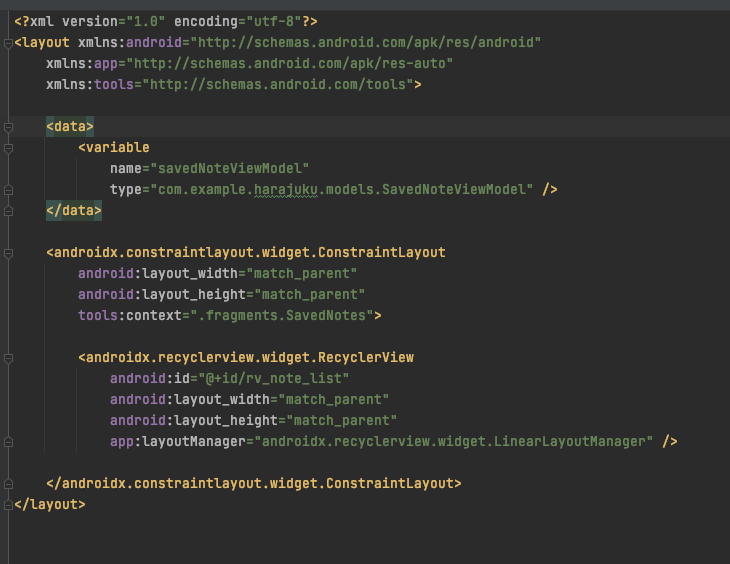Click fold marker beside closing data tag
This screenshot has width=730, height=564.
pyautogui.click(x=8, y=211)
